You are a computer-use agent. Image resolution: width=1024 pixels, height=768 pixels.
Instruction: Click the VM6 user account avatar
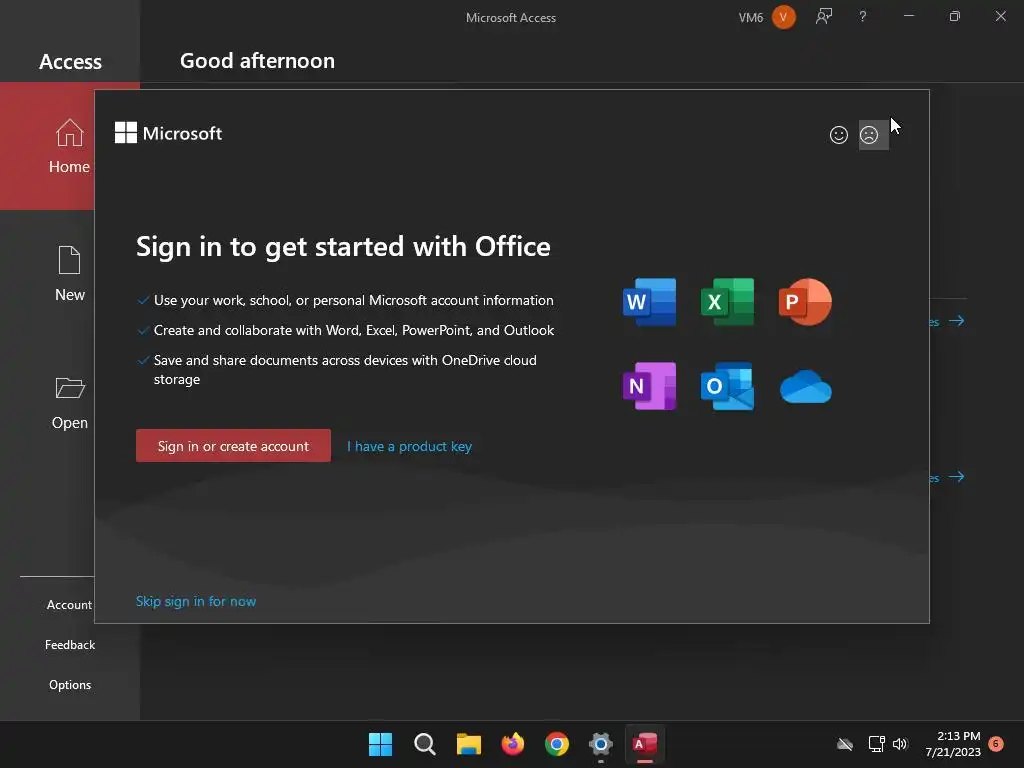784,17
